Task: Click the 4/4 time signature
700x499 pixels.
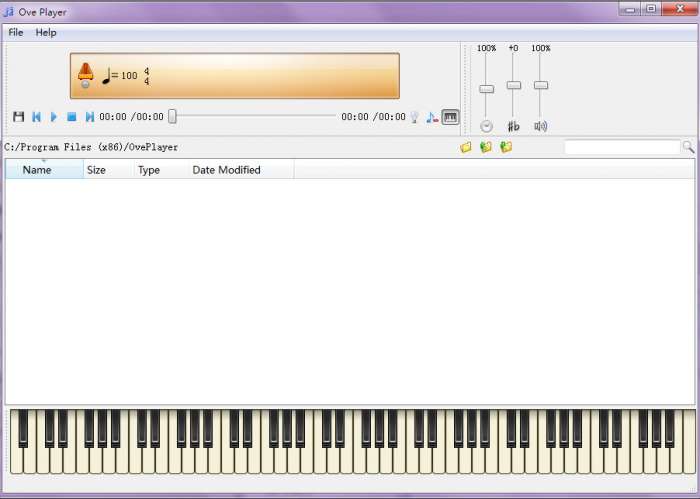Action: 146,76
